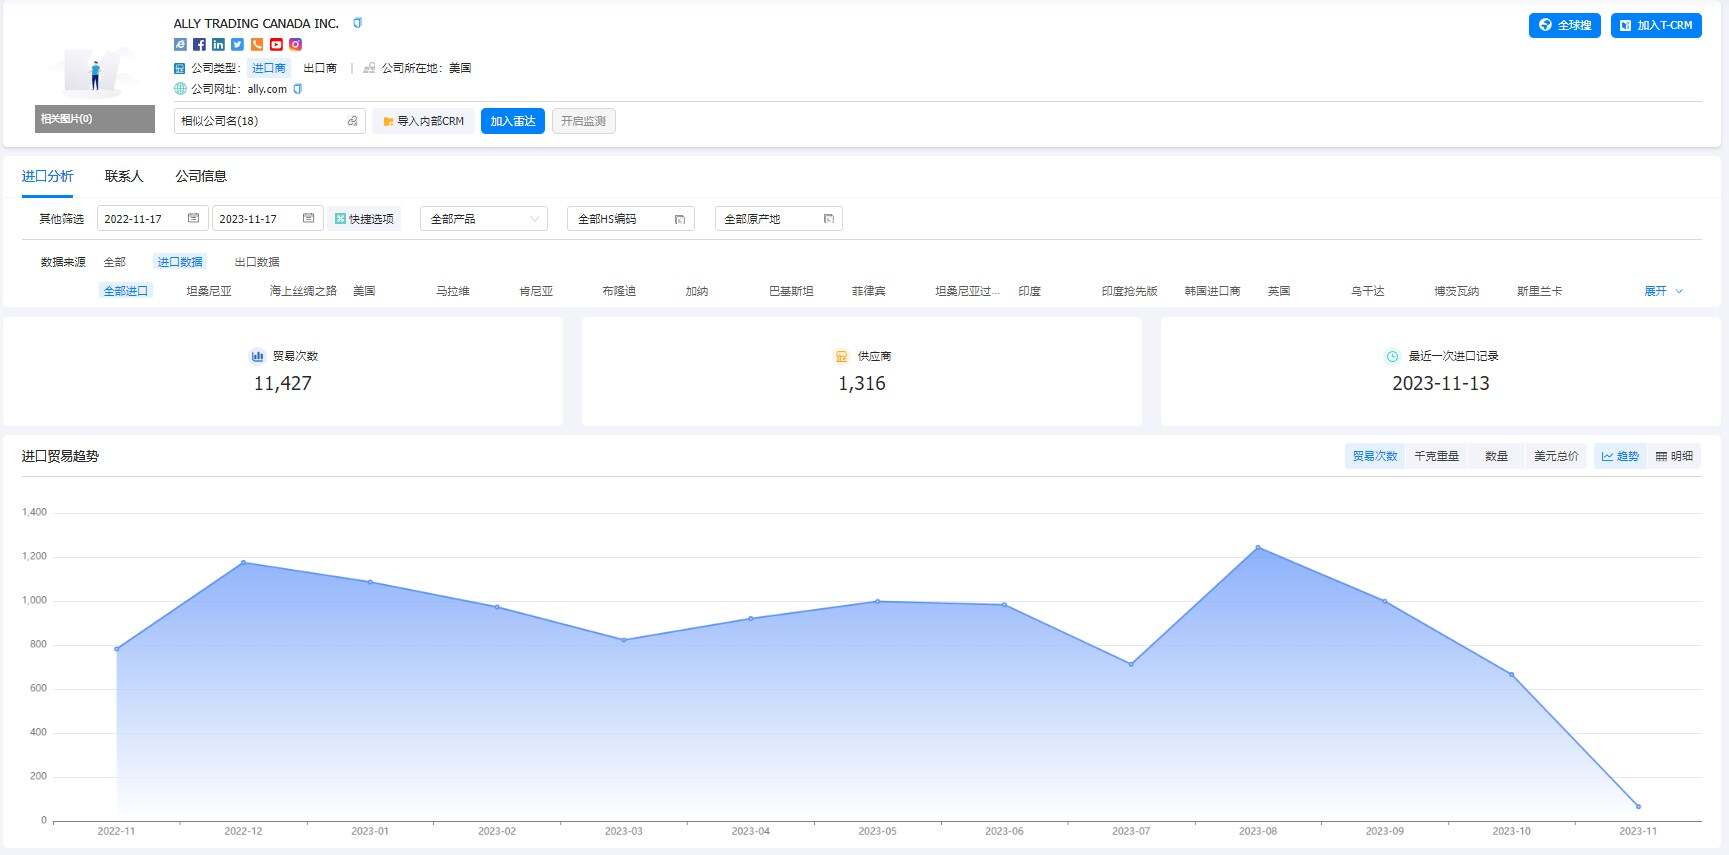This screenshot has width=1729, height=855.
Task: Switch to the 联系人 tab
Action: click(x=124, y=176)
